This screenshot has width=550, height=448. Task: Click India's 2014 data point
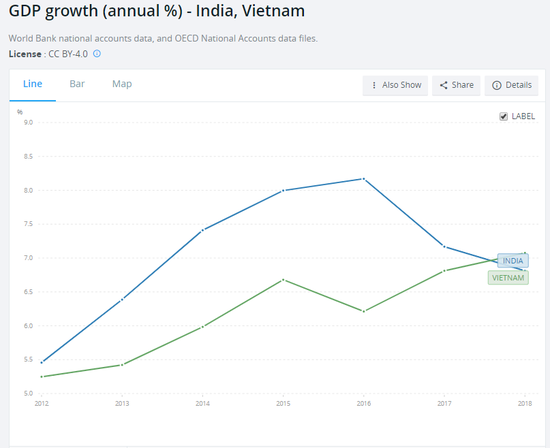pos(203,230)
